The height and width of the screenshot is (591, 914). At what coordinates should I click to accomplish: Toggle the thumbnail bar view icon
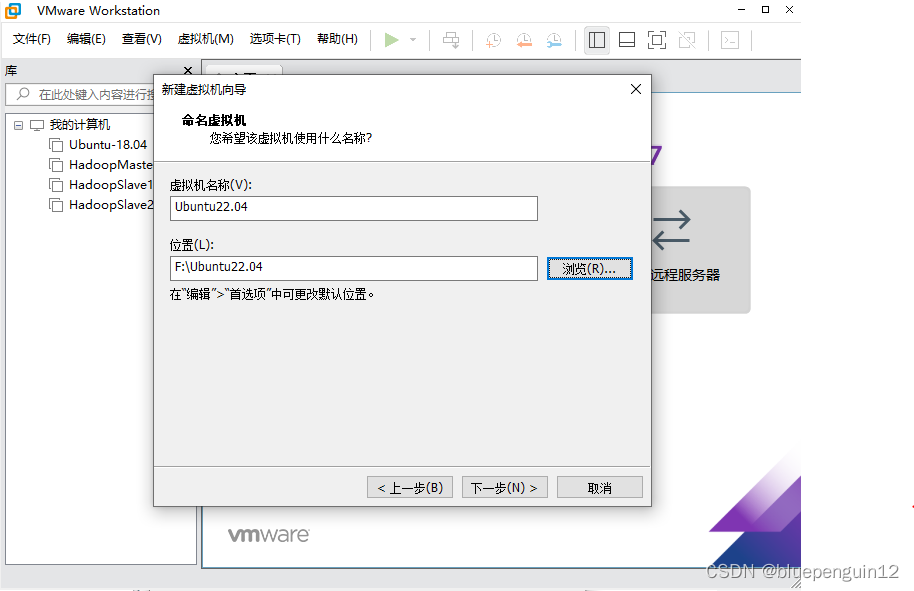(627, 40)
